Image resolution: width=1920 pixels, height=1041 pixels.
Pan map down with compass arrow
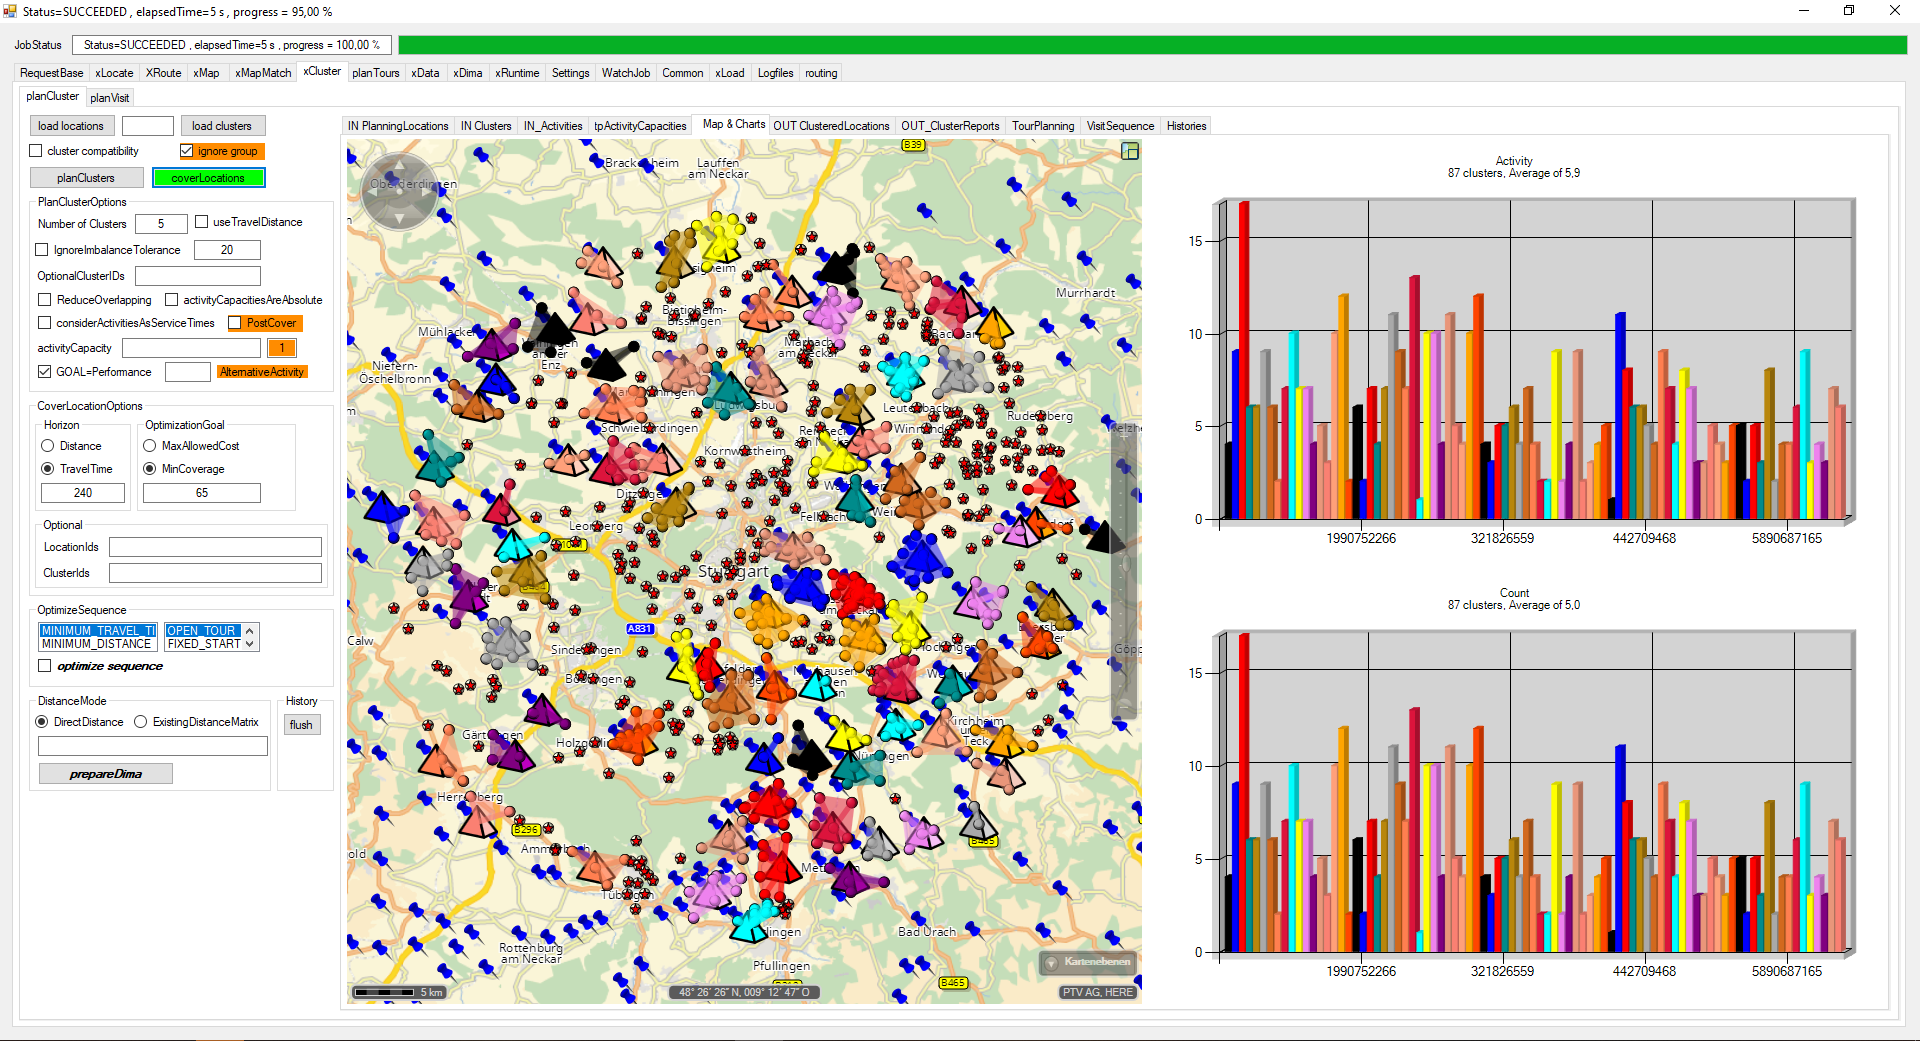(x=399, y=219)
